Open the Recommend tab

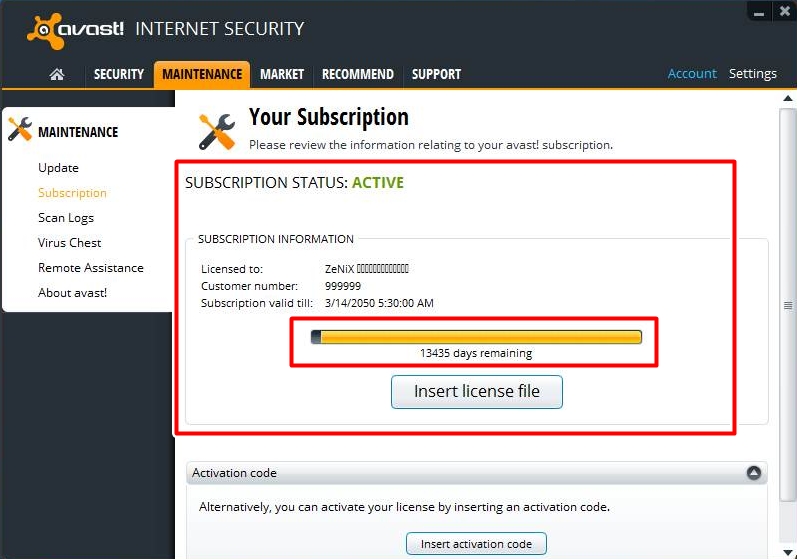[x=357, y=74]
